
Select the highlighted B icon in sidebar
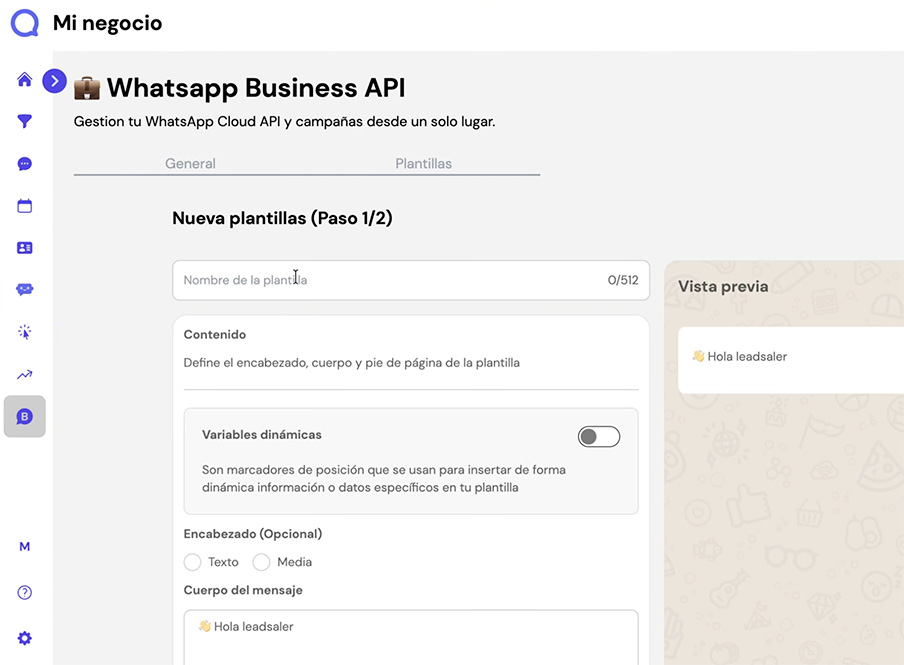24,416
